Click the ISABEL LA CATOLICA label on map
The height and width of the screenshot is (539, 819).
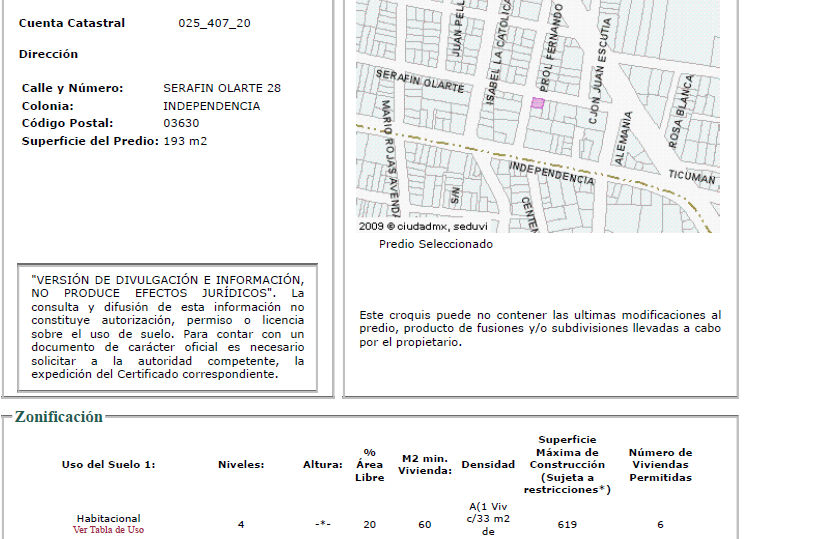pos(497,52)
